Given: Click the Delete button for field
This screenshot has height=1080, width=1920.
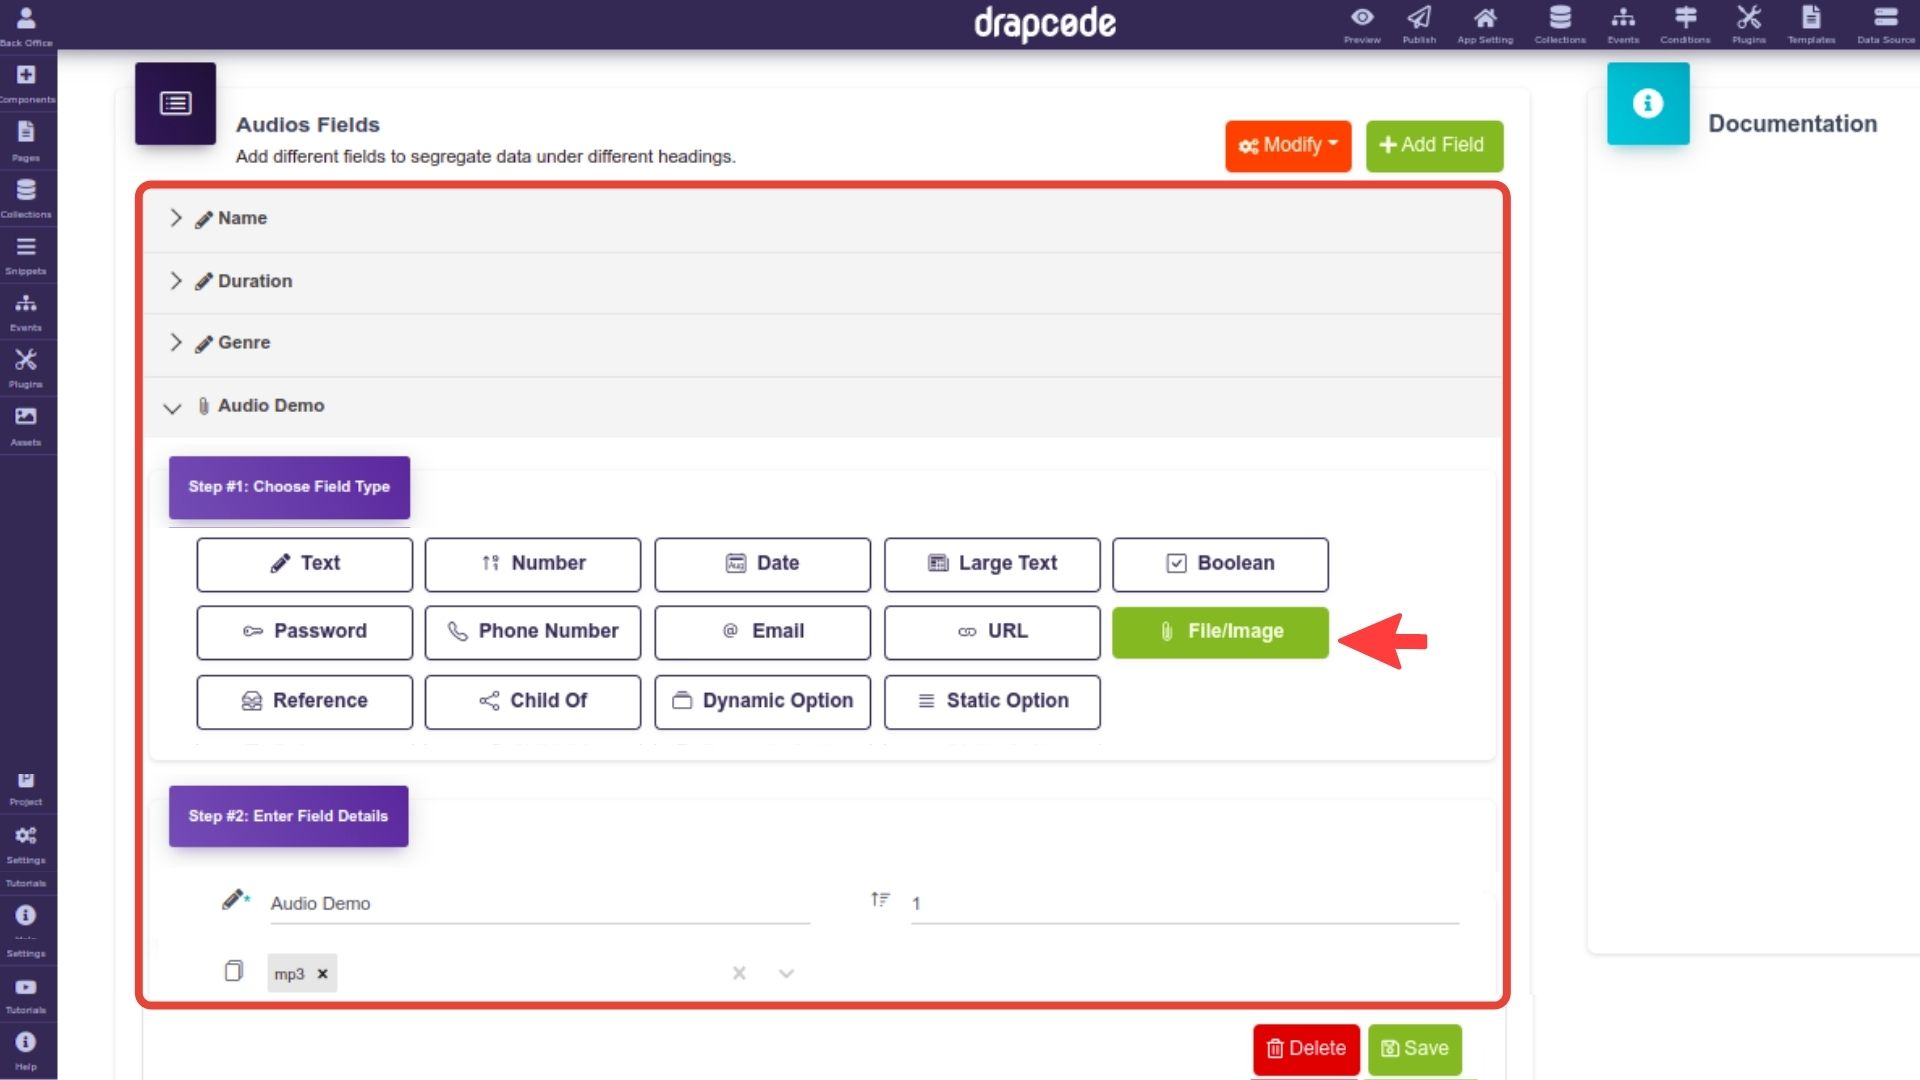Looking at the screenshot, I should pyautogui.click(x=1305, y=1047).
